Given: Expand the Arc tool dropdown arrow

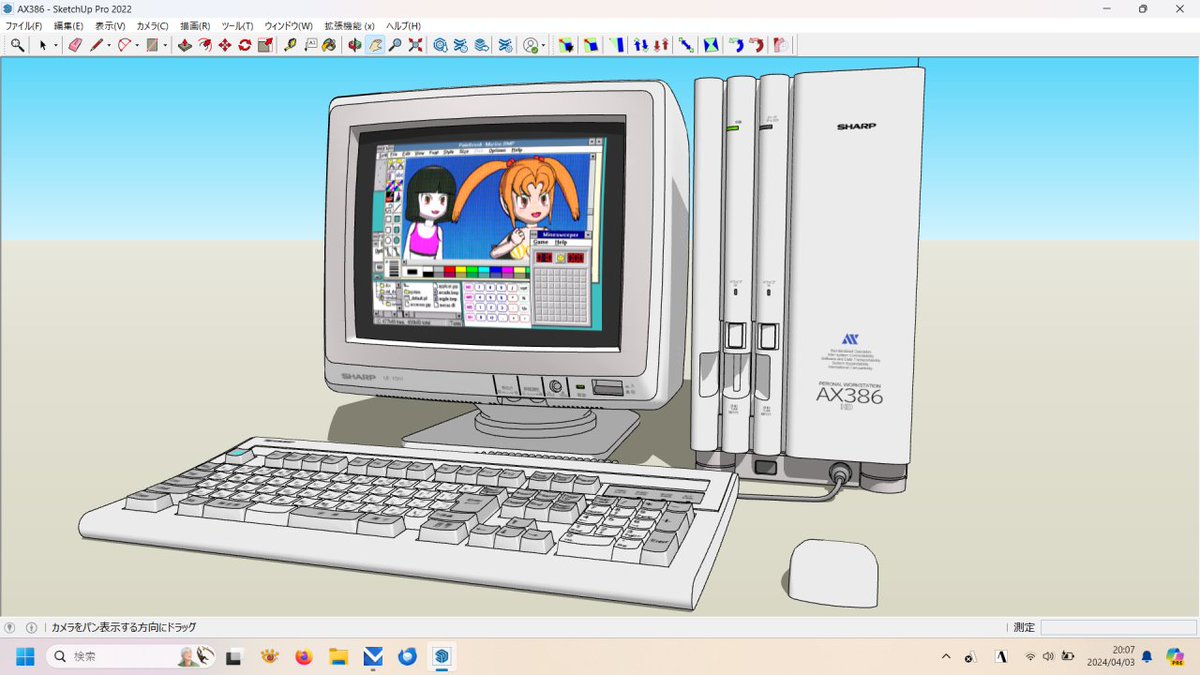Looking at the screenshot, I should click(137, 45).
